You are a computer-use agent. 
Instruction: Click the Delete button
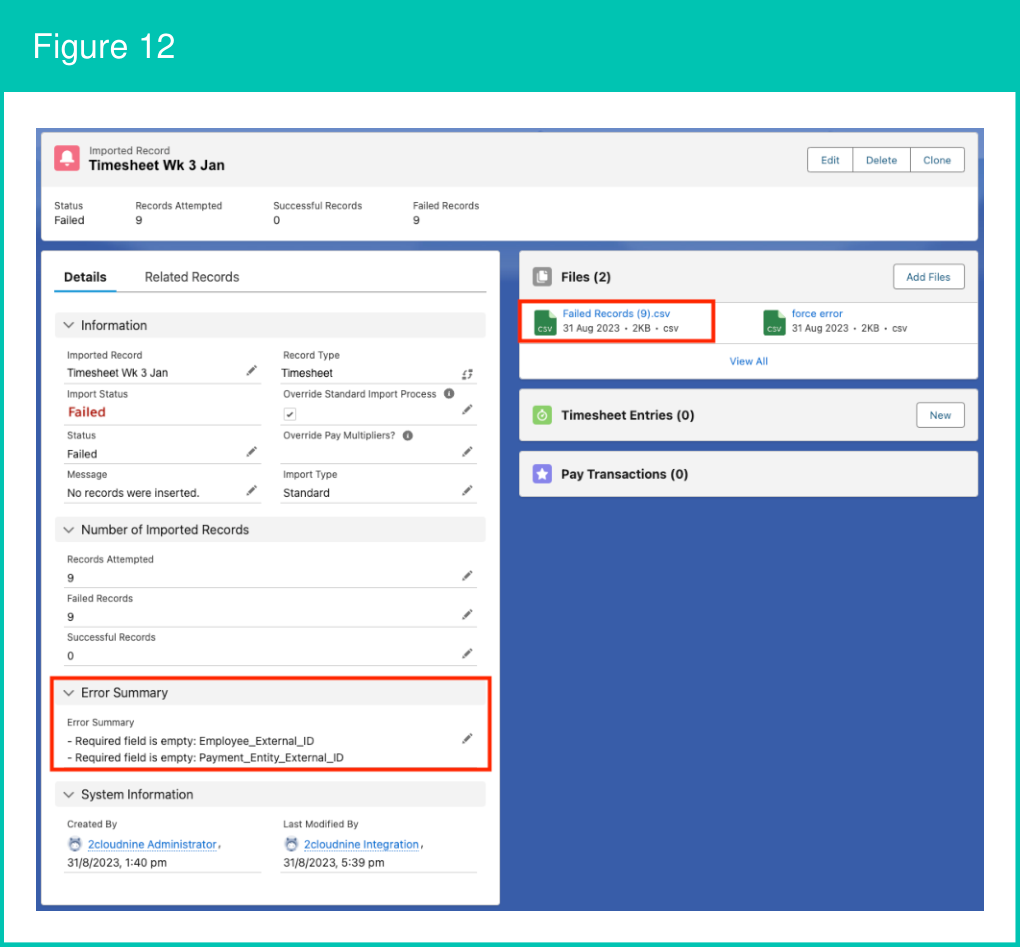coord(881,160)
